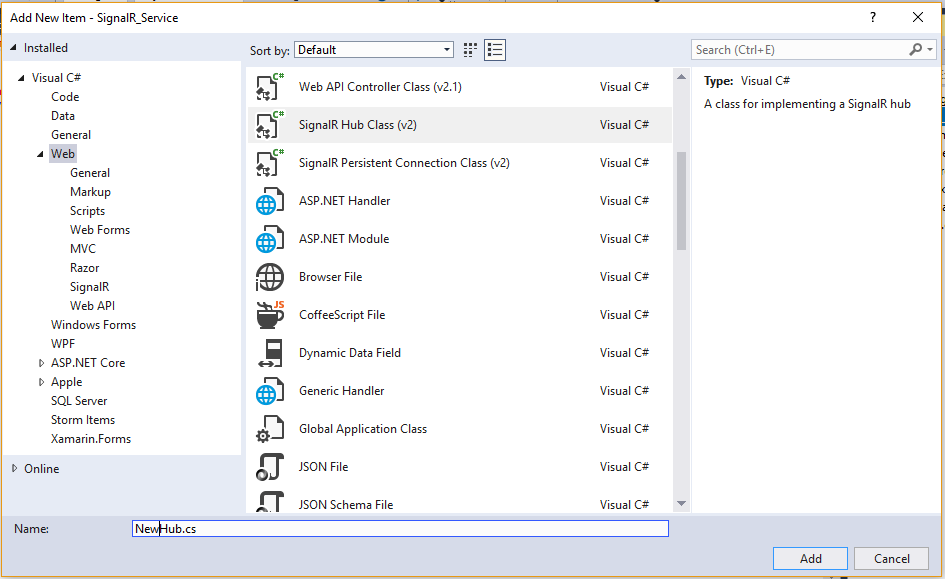
Task: Select the Web API category
Action: point(92,306)
